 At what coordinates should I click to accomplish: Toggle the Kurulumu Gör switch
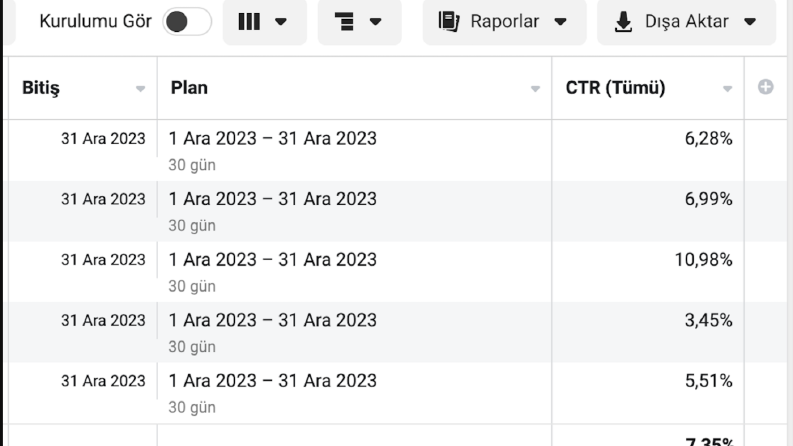[187, 22]
